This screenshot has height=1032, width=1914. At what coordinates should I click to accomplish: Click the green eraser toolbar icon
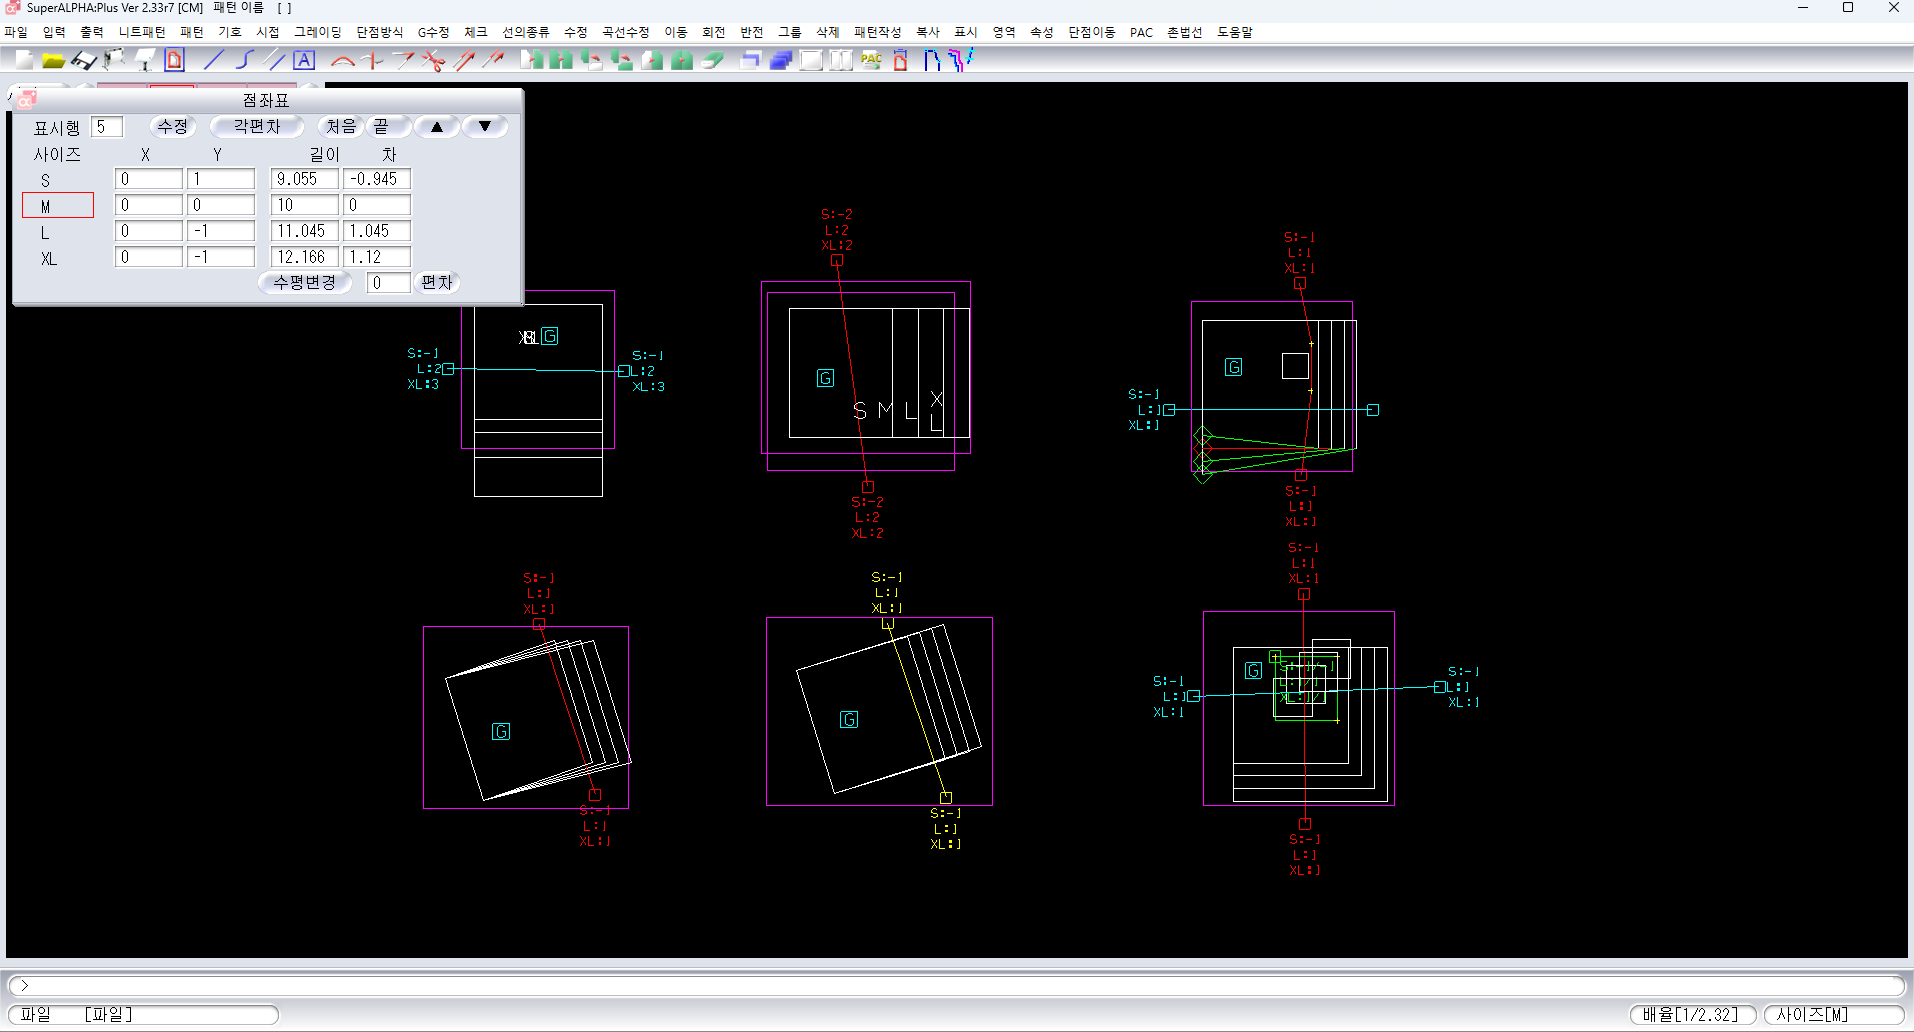coord(712,61)
